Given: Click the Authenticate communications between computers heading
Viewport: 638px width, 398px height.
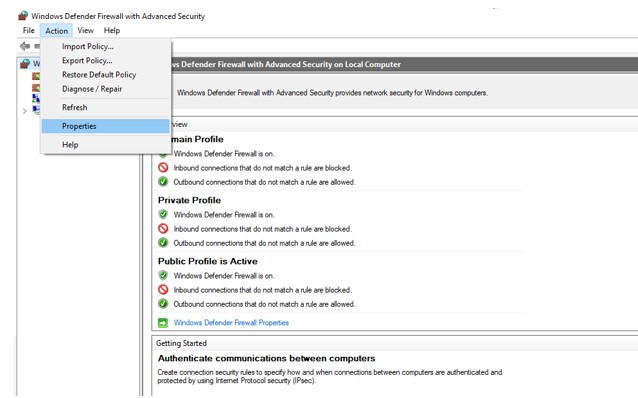Looking at the screenshot, I should pyautogui.click(x=267, y=359).
